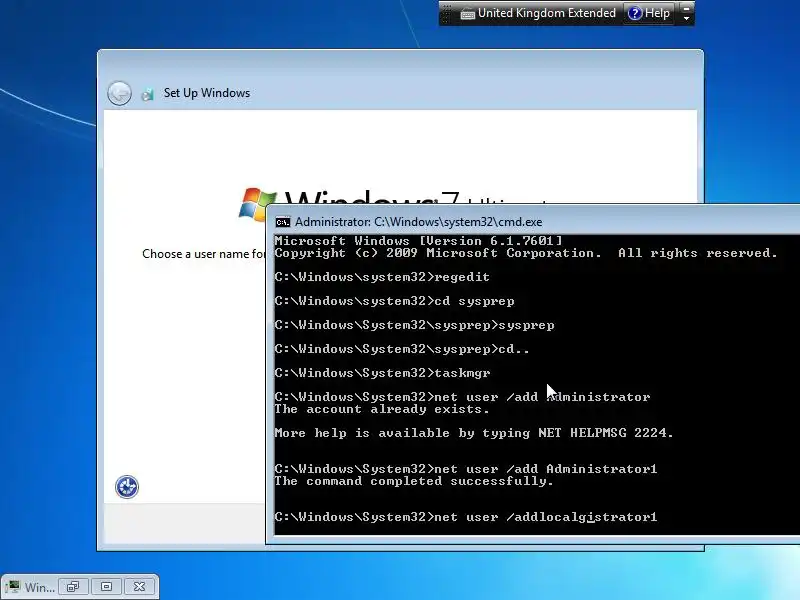Image resolution: width=800 pixels, height=600 pixels.
Task: Click the Set Up Windows small icon
Action: pos(147,94)
